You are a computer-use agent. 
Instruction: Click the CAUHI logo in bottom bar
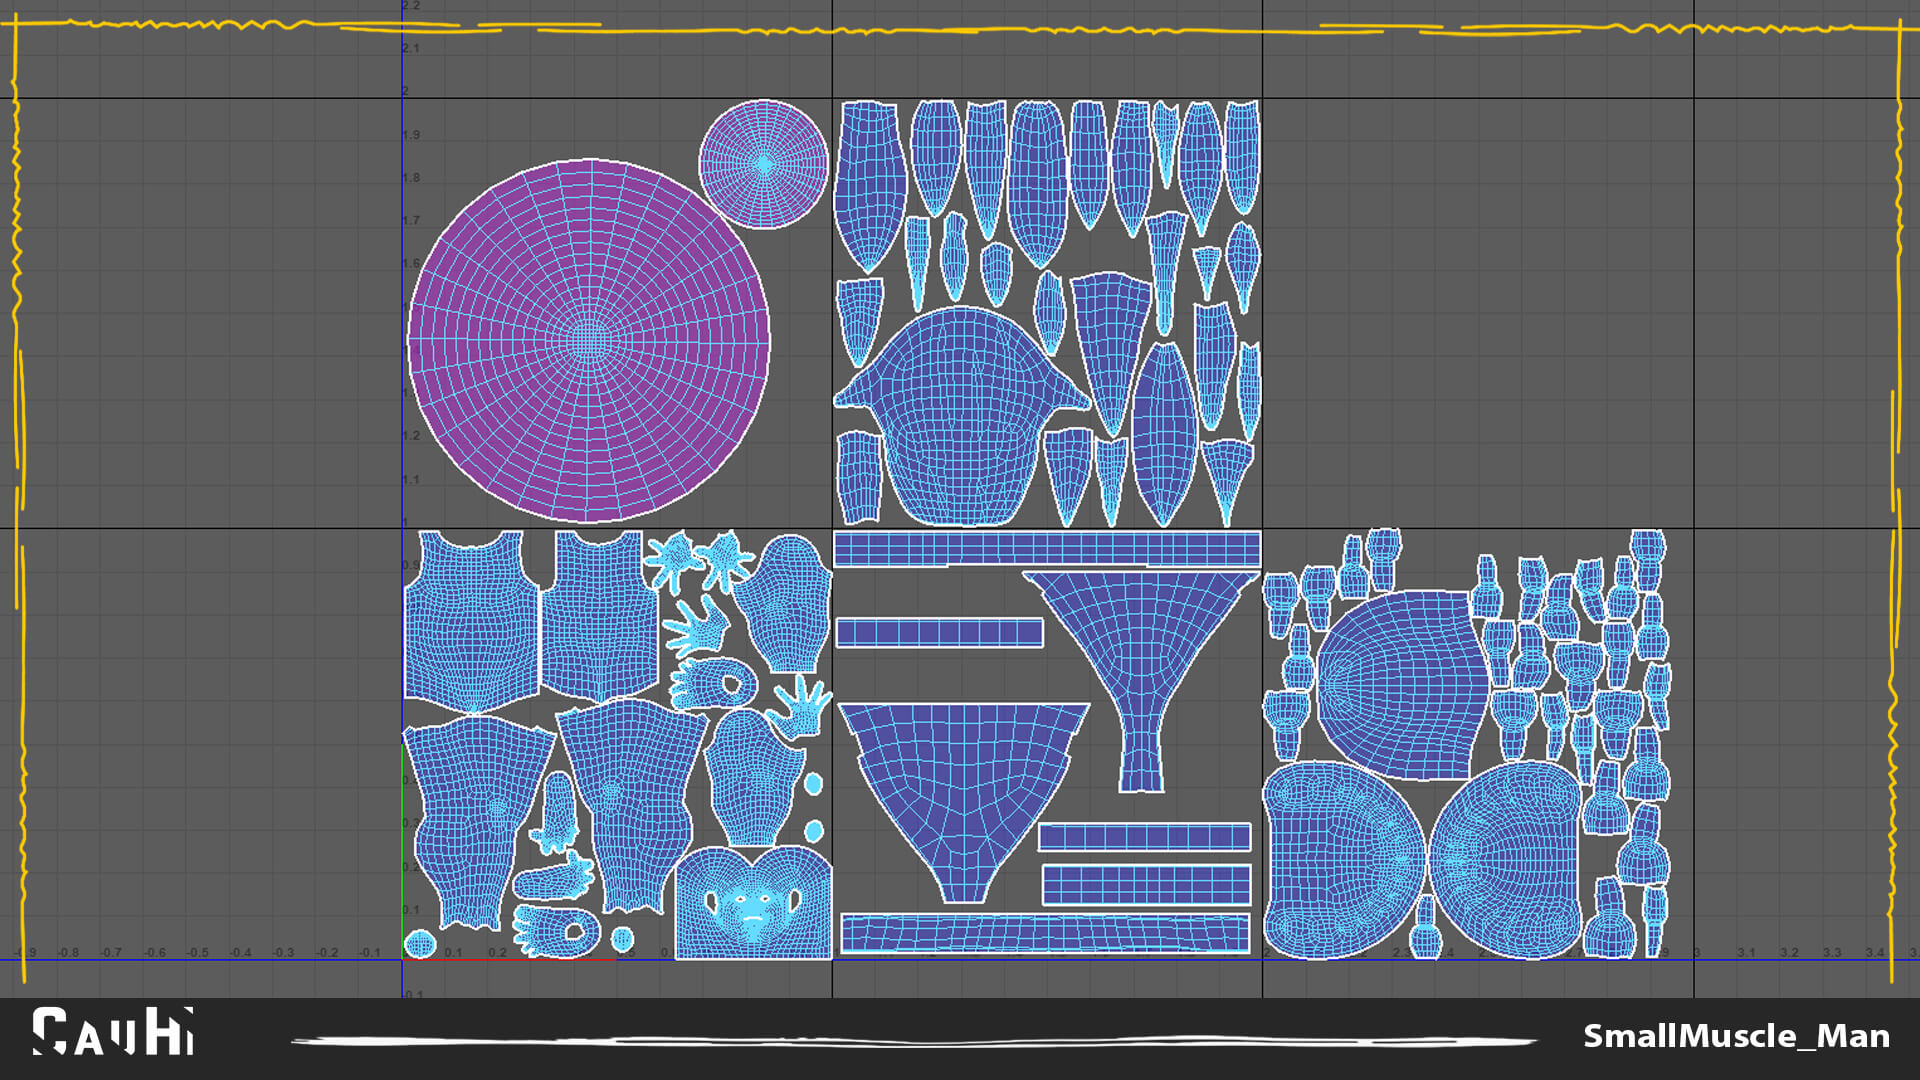point(113,1032)
